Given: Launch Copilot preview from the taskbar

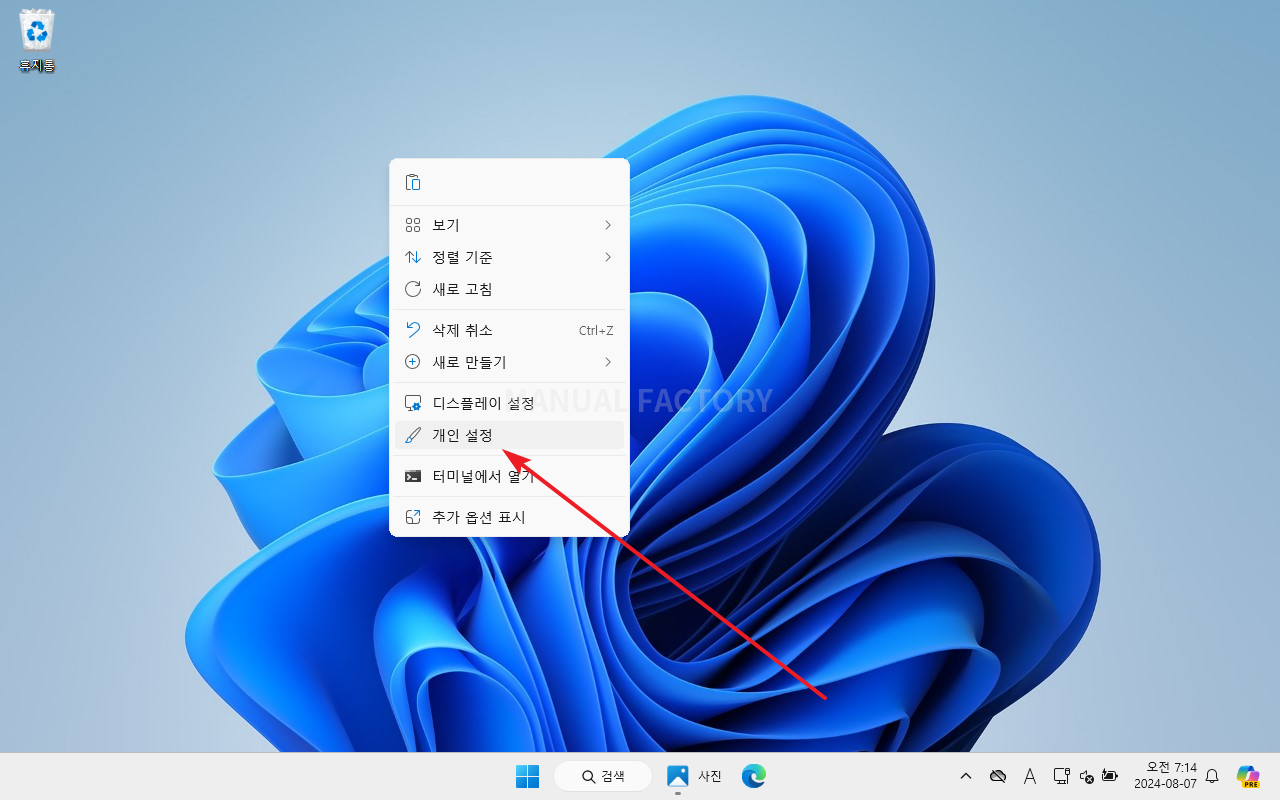Looking at the screenshot, I should point(1248,776).
